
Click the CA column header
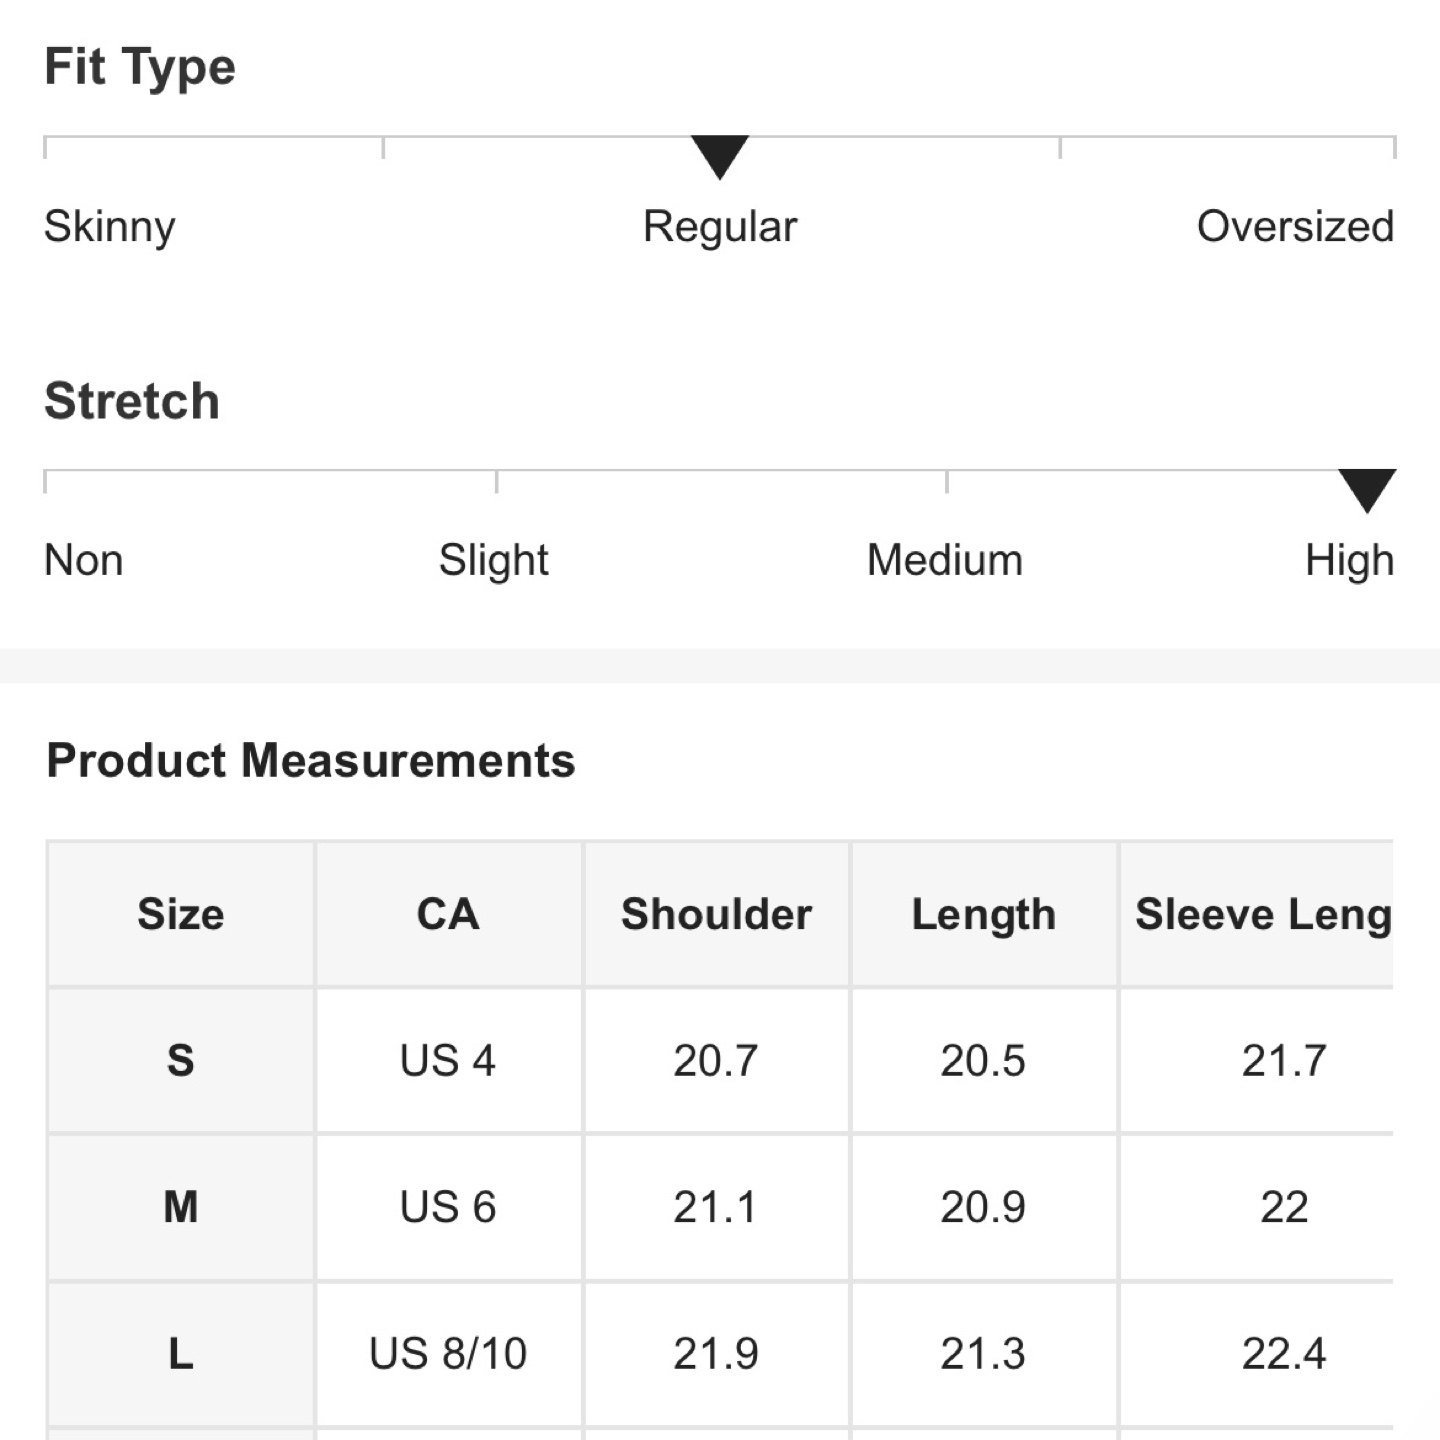[448, 914]
